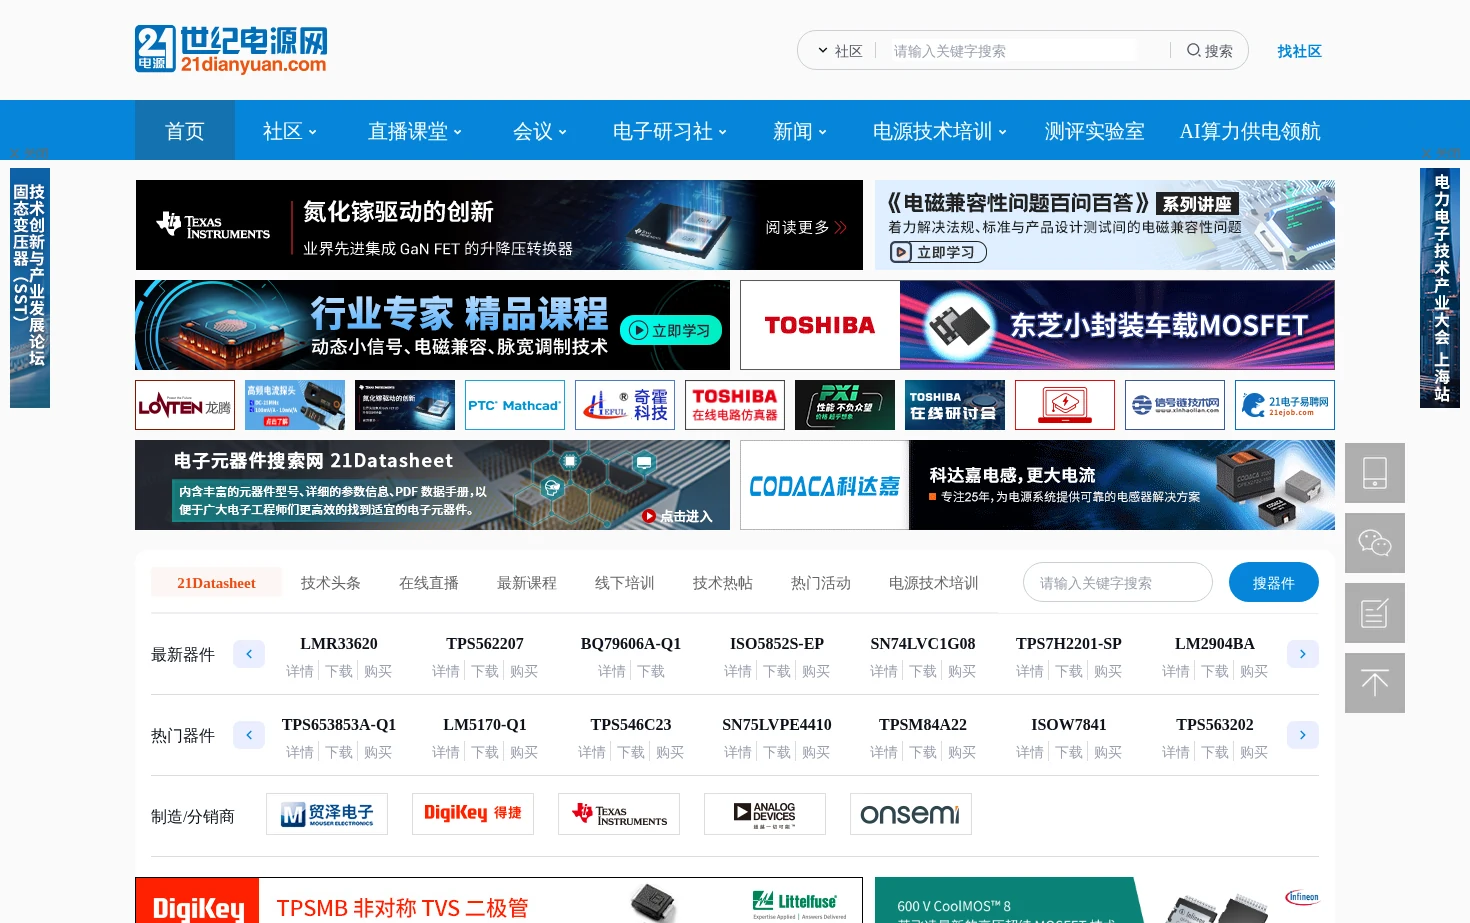Open the 信号链技术网 logo tile
Screen dimensions: 1470x923
pyautogui.click(x=1175, y=405)
